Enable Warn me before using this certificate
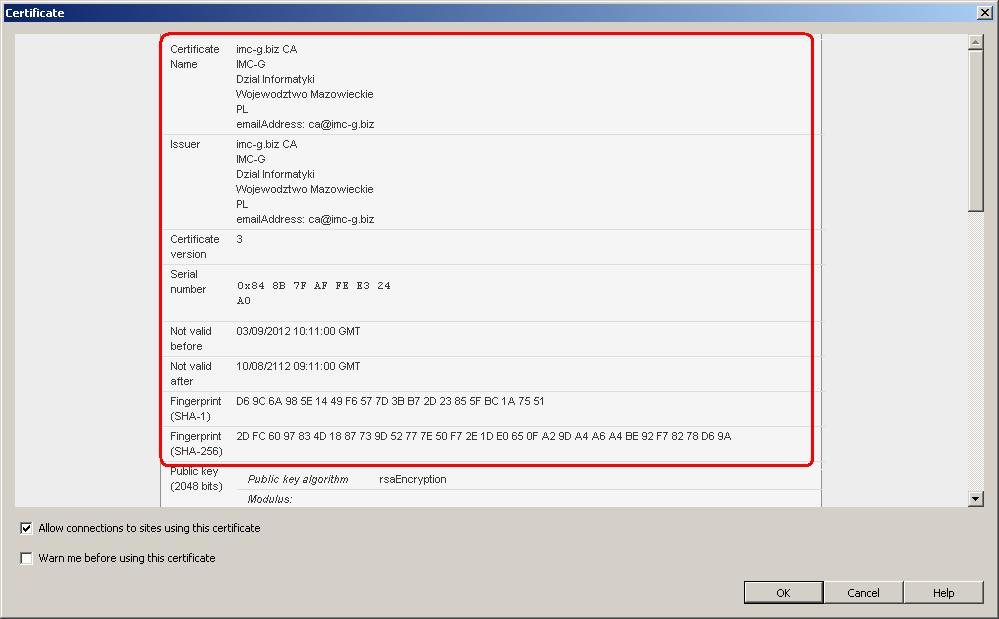 (x=27, y=558)
